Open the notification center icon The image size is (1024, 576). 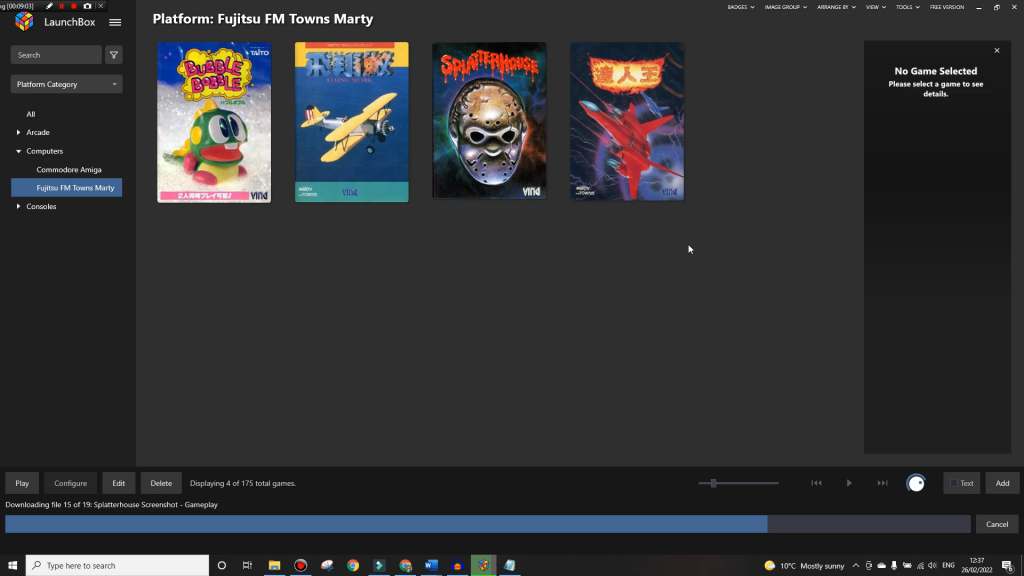click(x=1008, y=566)
